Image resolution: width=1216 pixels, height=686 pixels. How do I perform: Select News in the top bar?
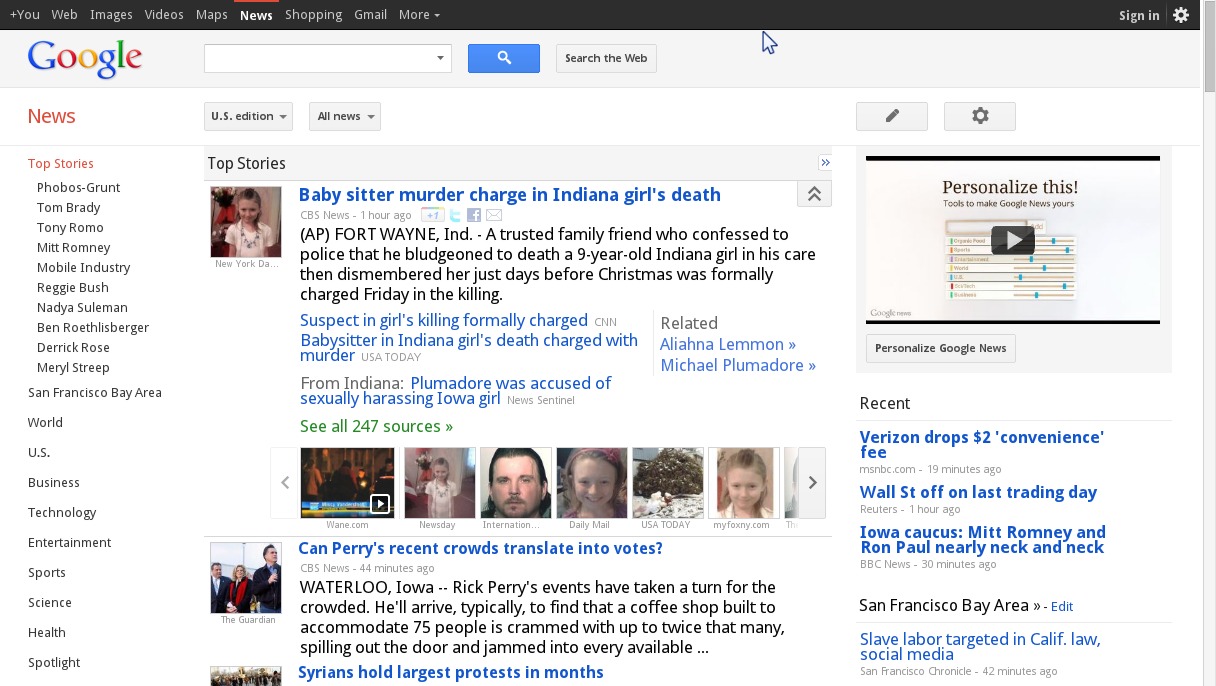(x=256, y=15)
